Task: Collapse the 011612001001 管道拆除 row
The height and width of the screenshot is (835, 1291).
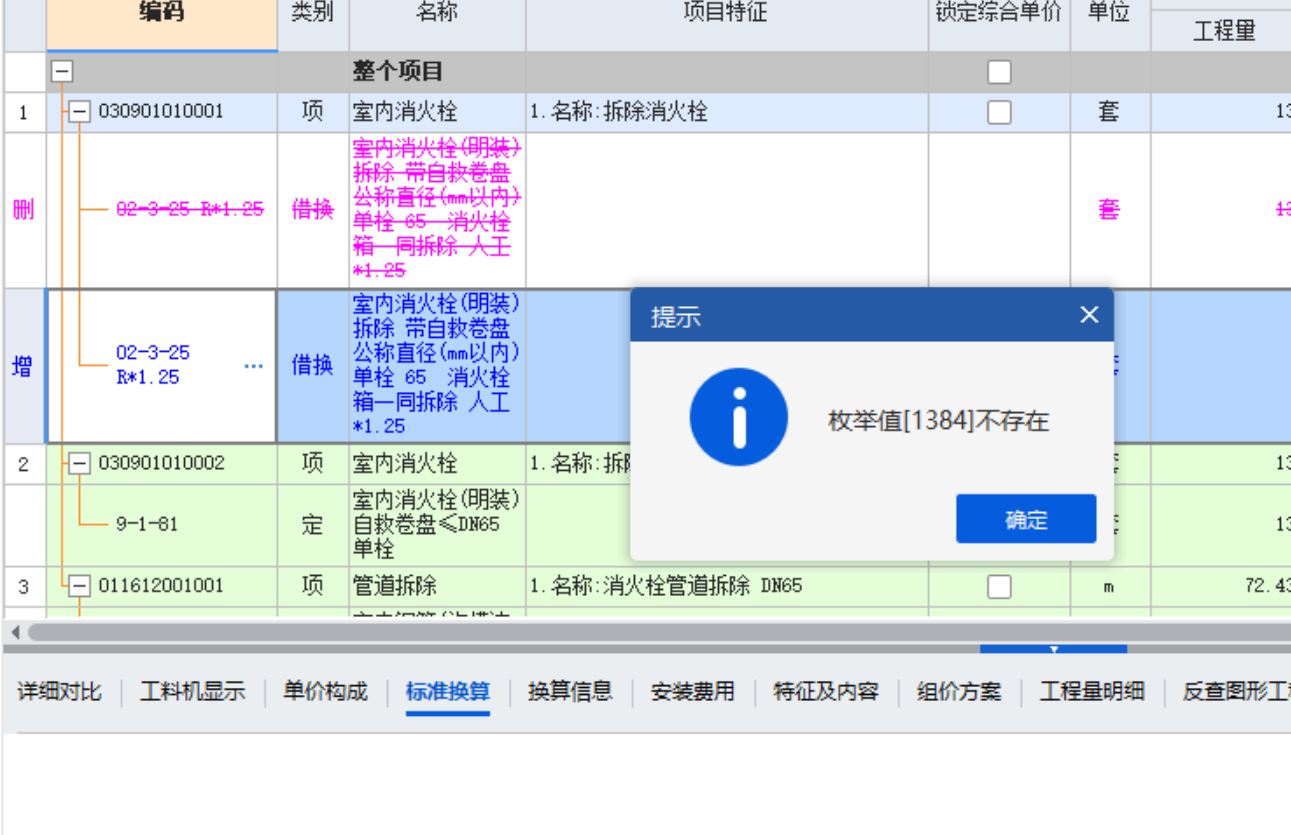Action: [x=81, y=586]
